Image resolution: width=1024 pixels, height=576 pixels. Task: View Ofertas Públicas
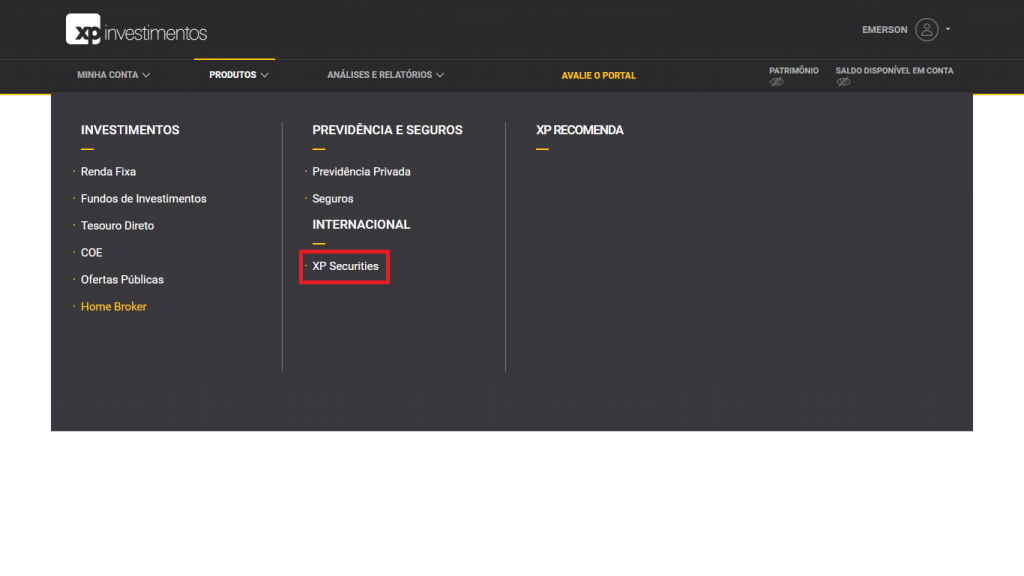[x=123, y=280]
